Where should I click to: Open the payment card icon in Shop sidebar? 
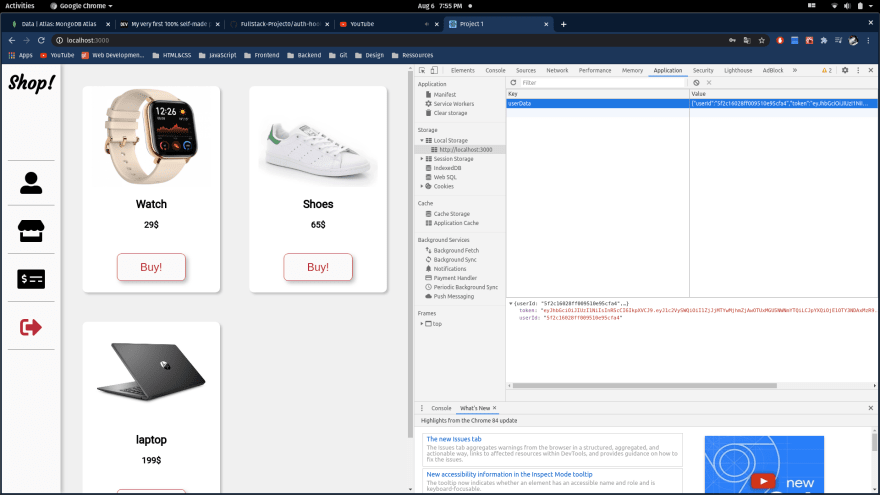31,279
